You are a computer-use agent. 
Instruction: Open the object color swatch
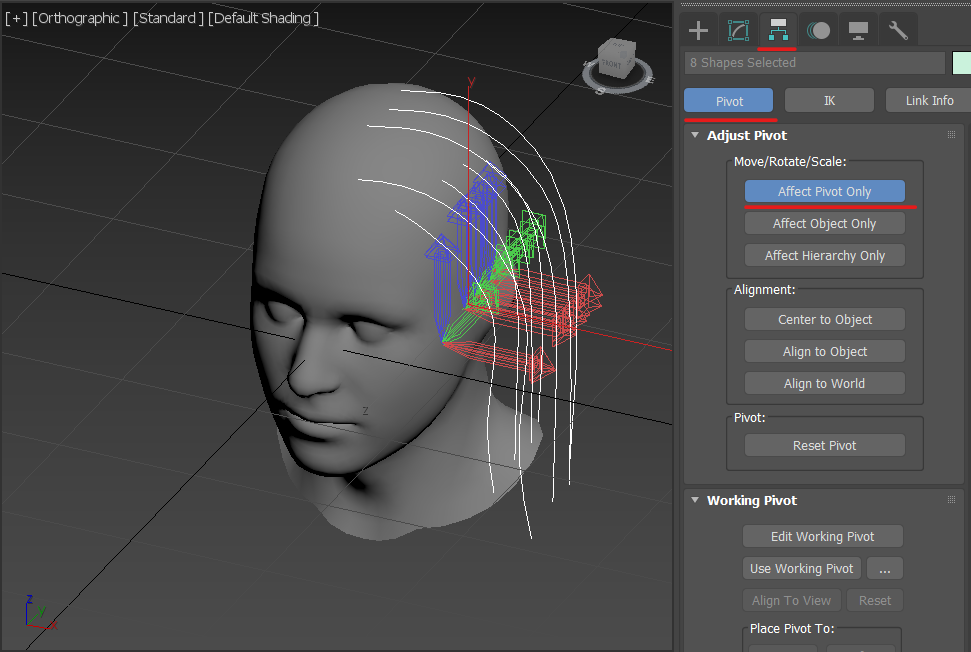tap(962, 62)
